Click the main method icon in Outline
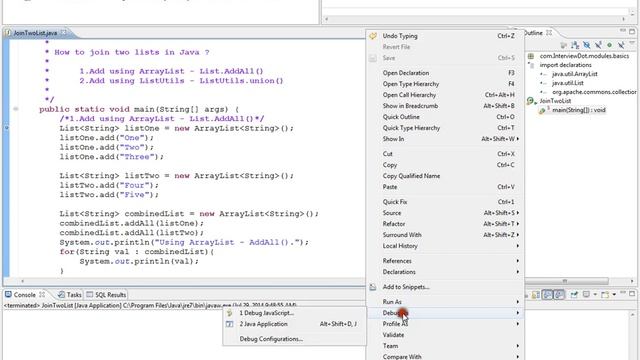The height and width of the screenshot is (360, 640). pyautogui.click(x=543, y=110)
